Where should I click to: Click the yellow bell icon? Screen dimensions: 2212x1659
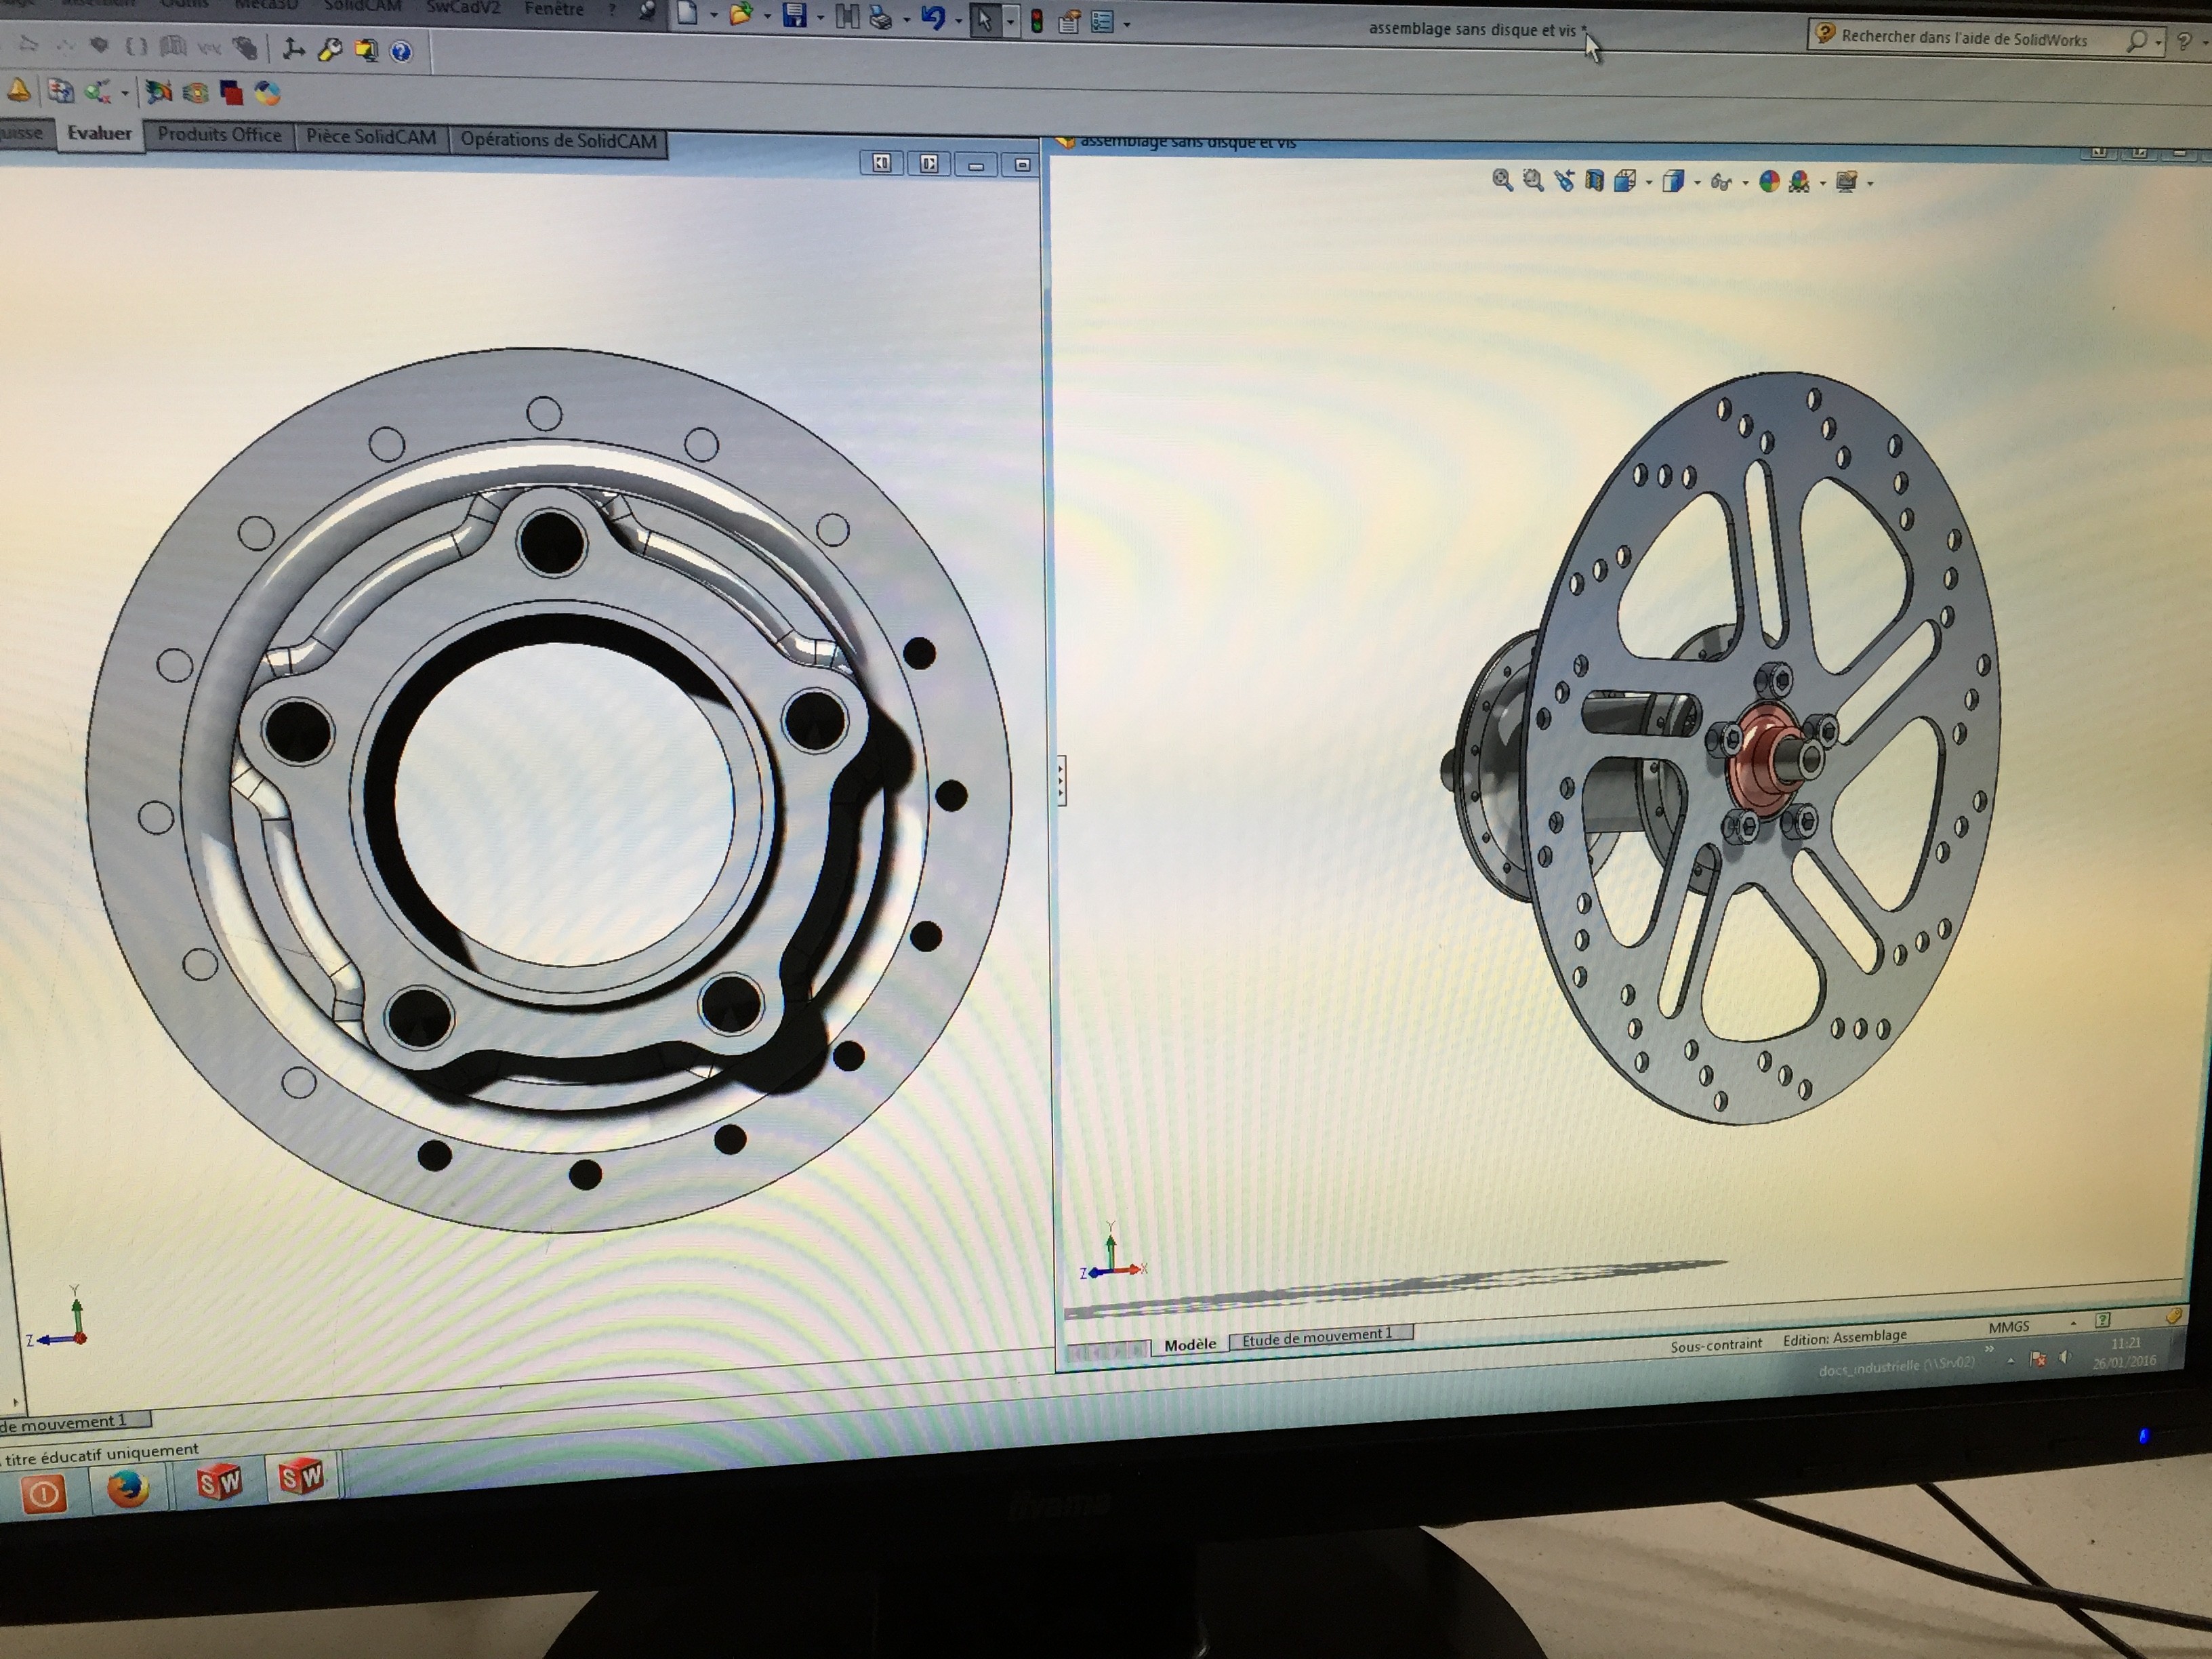tap(18, 92)
